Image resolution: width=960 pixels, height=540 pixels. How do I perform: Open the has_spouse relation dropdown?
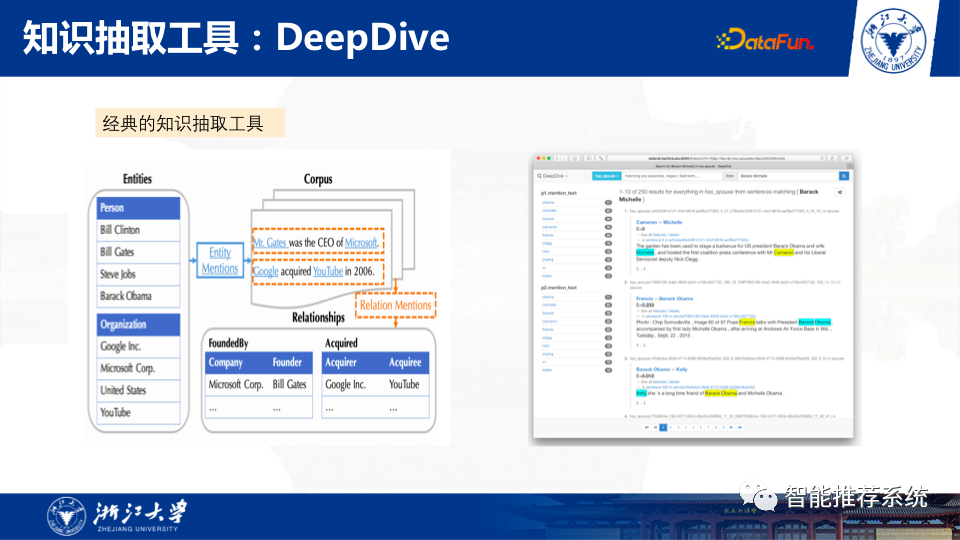[x=607, y=176]
